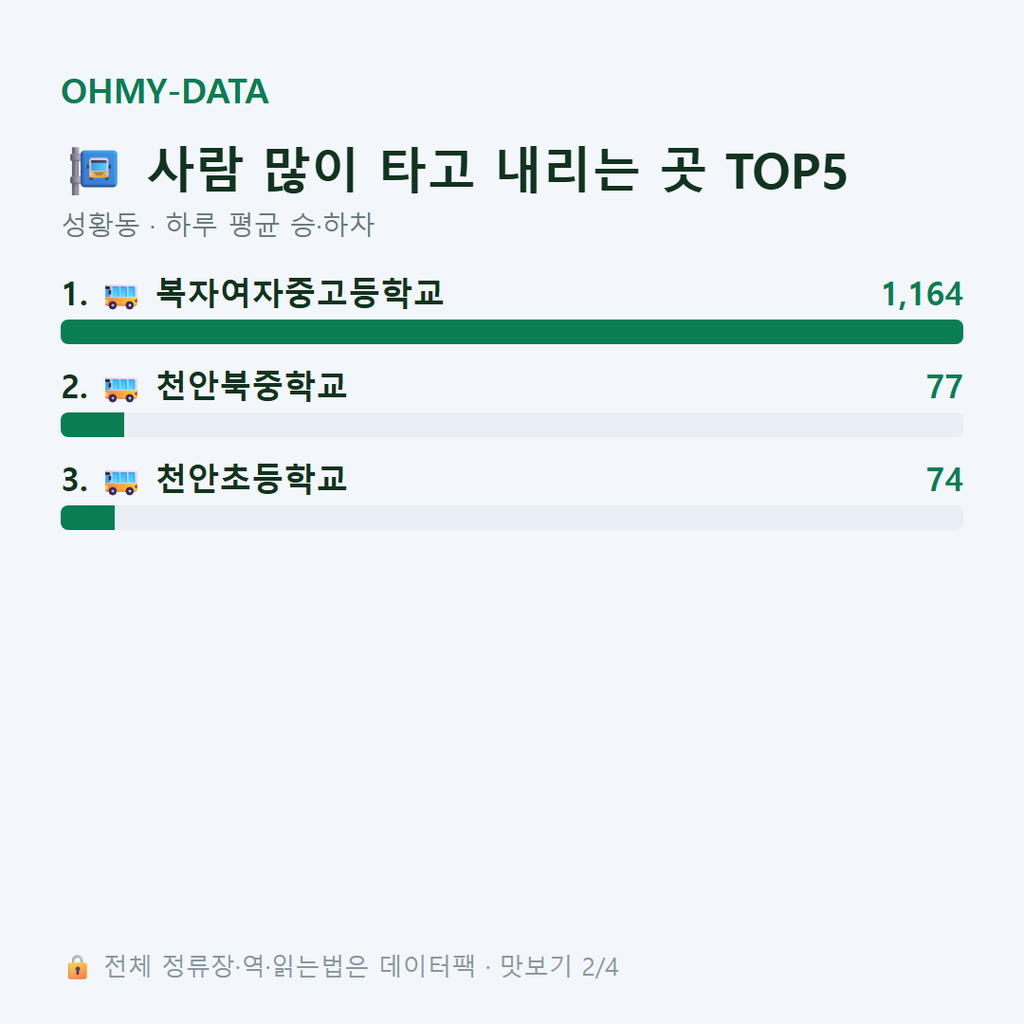
Task: Click the gray track of rank 2 bar
Action: 543,424
